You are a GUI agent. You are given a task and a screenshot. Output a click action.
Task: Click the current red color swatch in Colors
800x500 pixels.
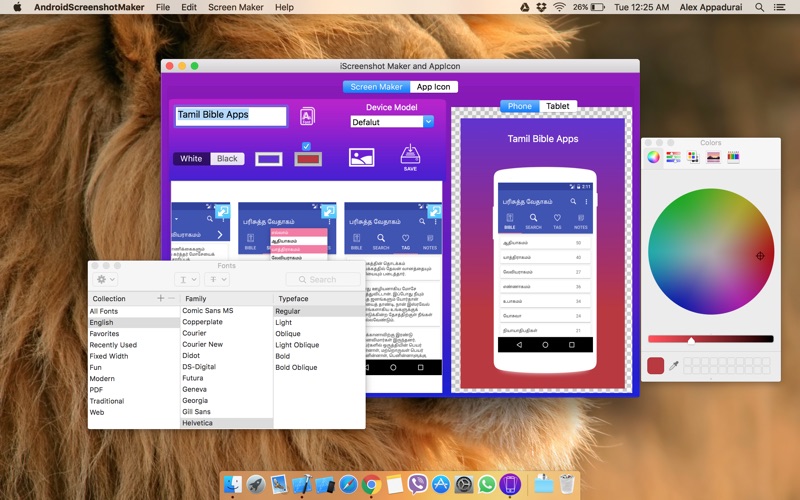656,365
